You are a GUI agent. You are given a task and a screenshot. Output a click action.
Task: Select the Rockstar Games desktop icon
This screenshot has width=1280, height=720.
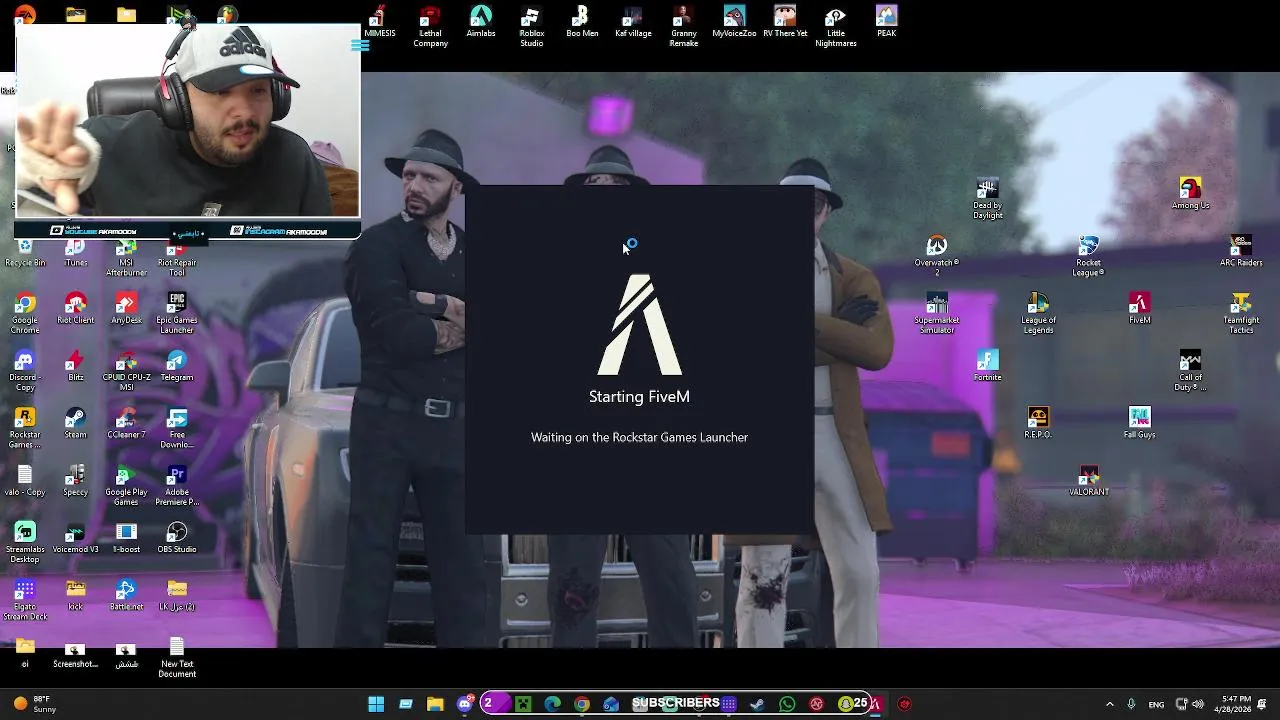pos(25,428)
